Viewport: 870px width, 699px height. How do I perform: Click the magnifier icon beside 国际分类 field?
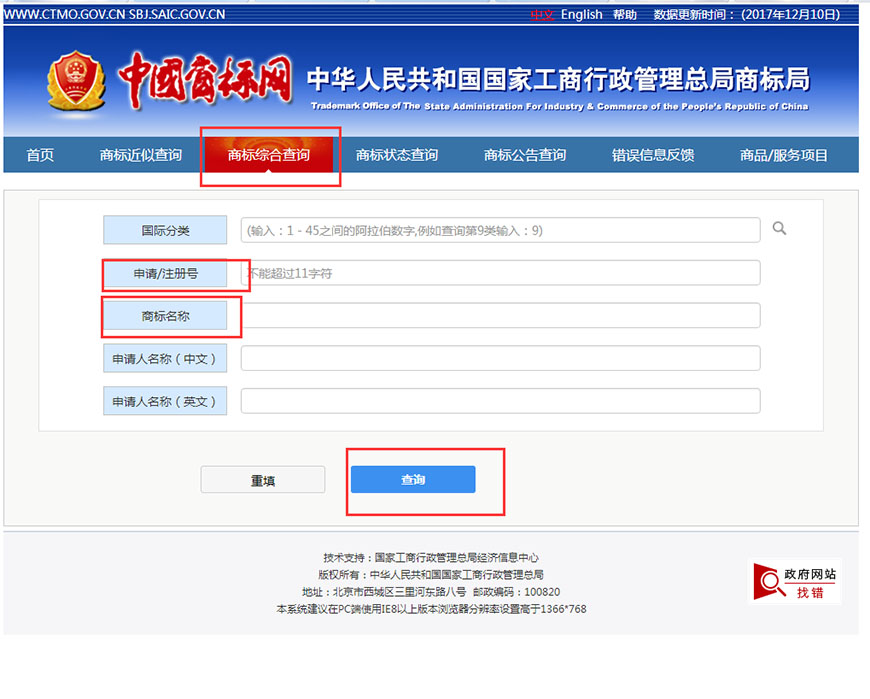tap(779, 229)
